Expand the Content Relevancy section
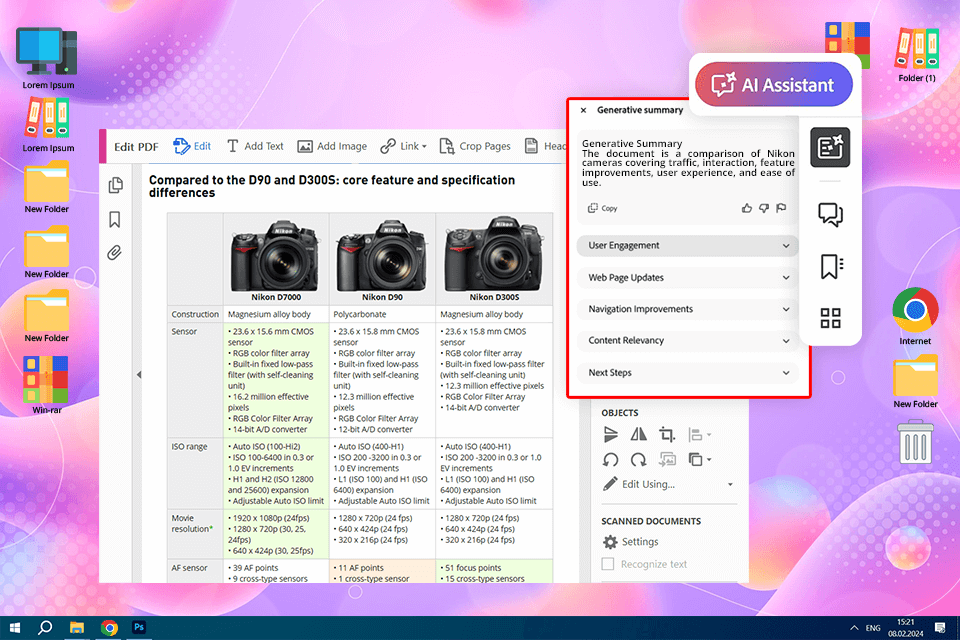 click(688, 341)
